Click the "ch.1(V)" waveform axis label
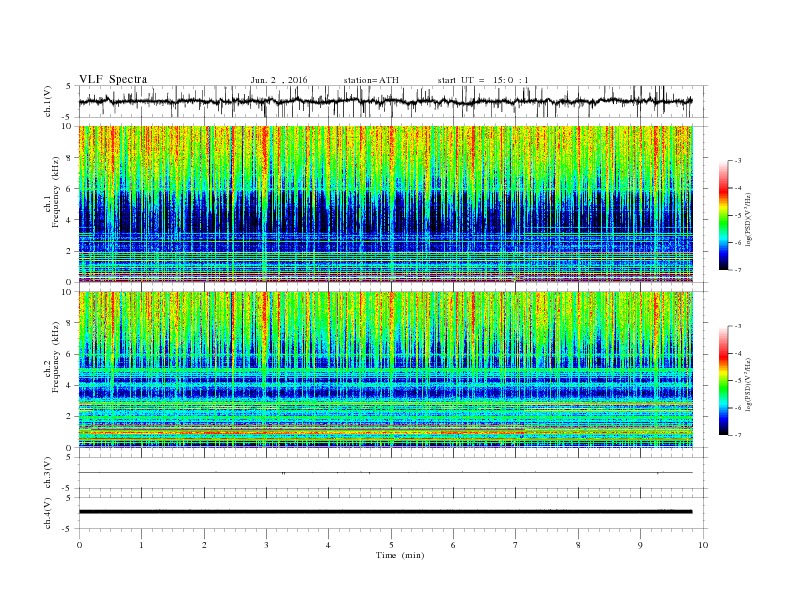This screenshot has width=792, height=612. 48,101
